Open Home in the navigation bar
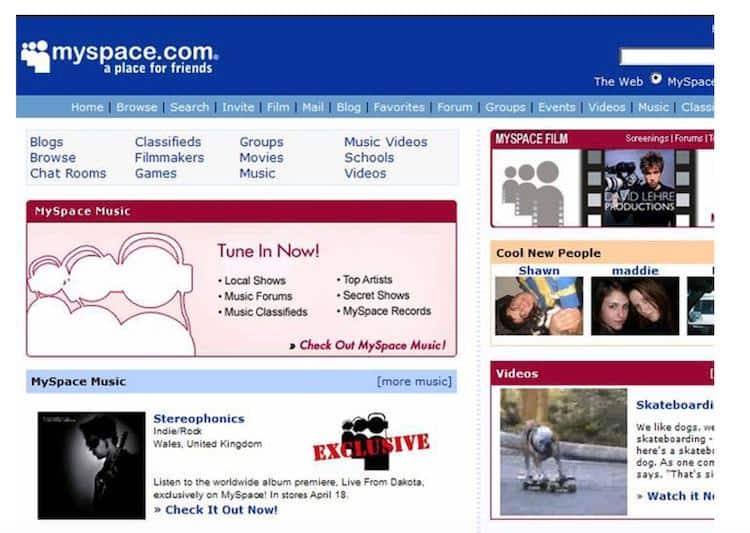The height and width of the screenshot is (533, 750). pos(87,107)
